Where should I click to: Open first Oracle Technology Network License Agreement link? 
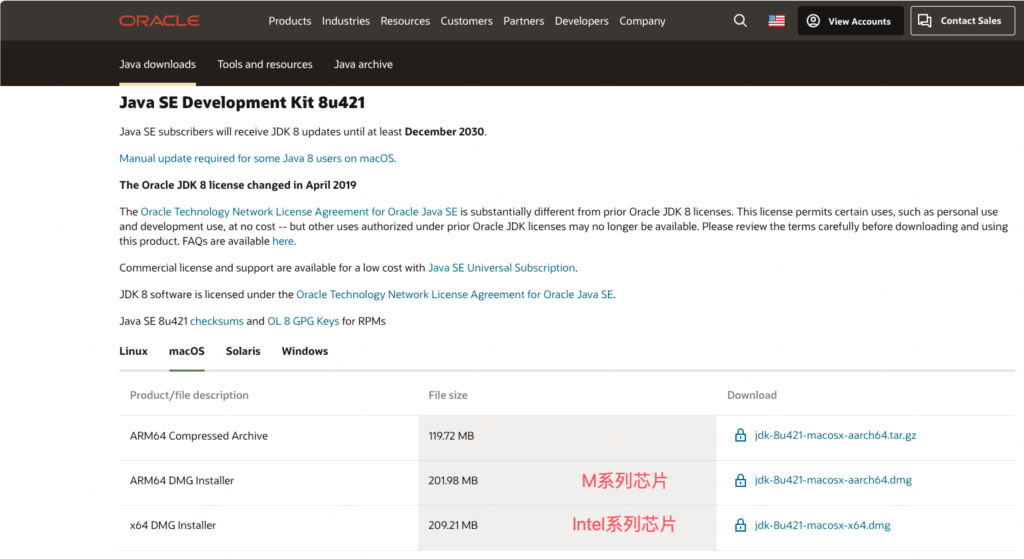pyautogui.click(x=298, y=212)
